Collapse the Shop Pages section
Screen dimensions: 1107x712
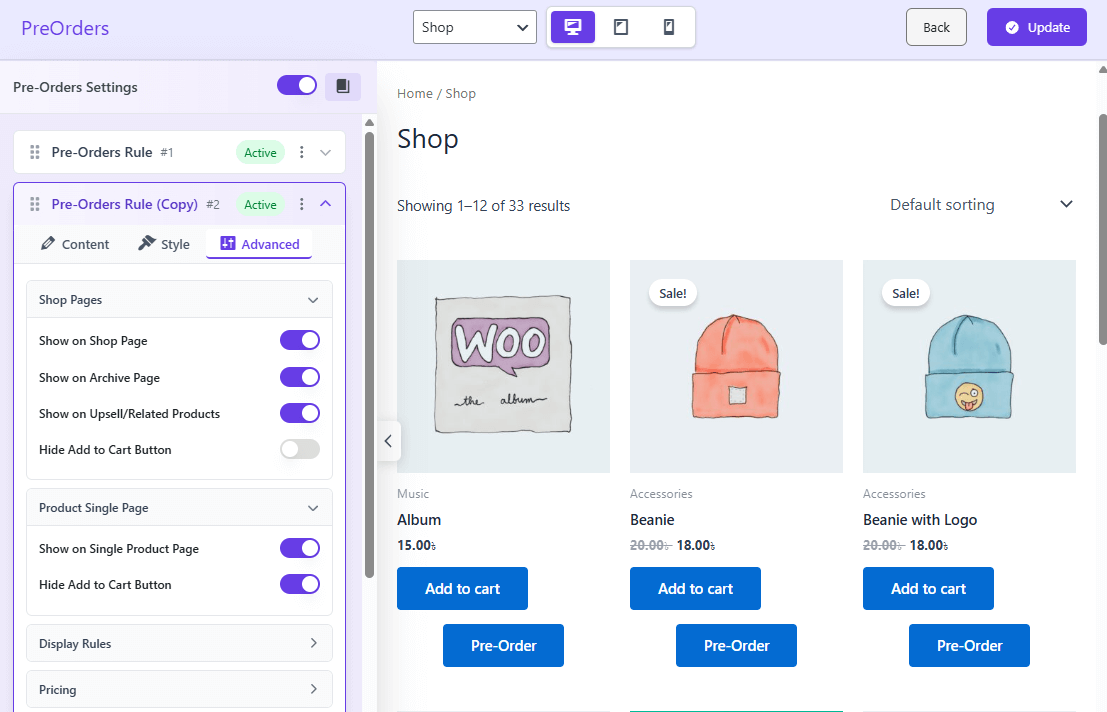[179, 300]
